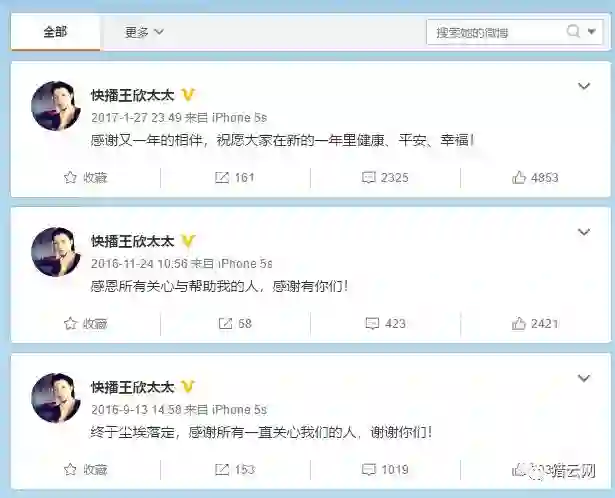Repost the post with 161 shares
Screen dimensions: 615x498
click(x=235, y=178)
